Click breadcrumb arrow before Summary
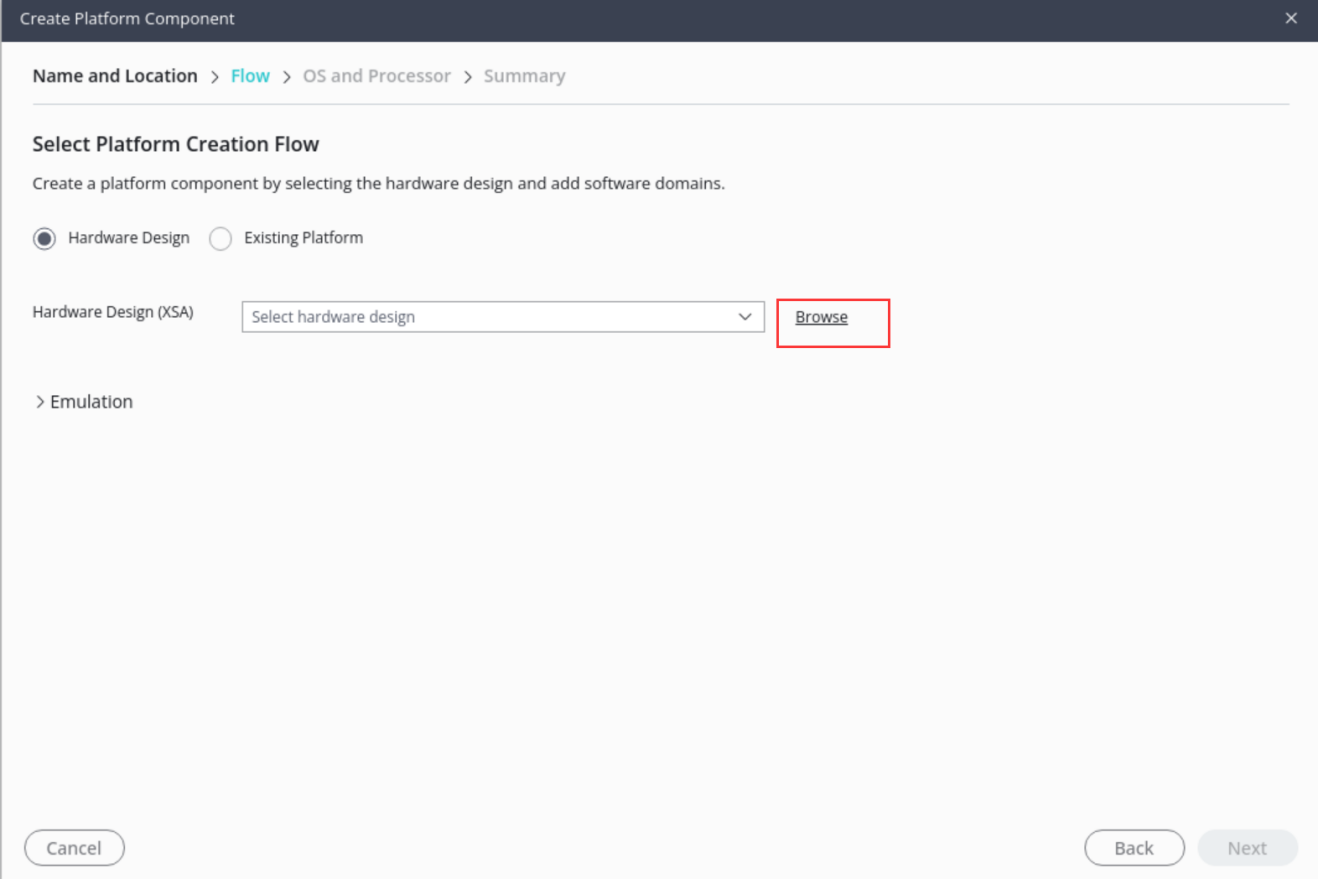The width and height of the screenshot is (1318, 879). tap(467, 77)
